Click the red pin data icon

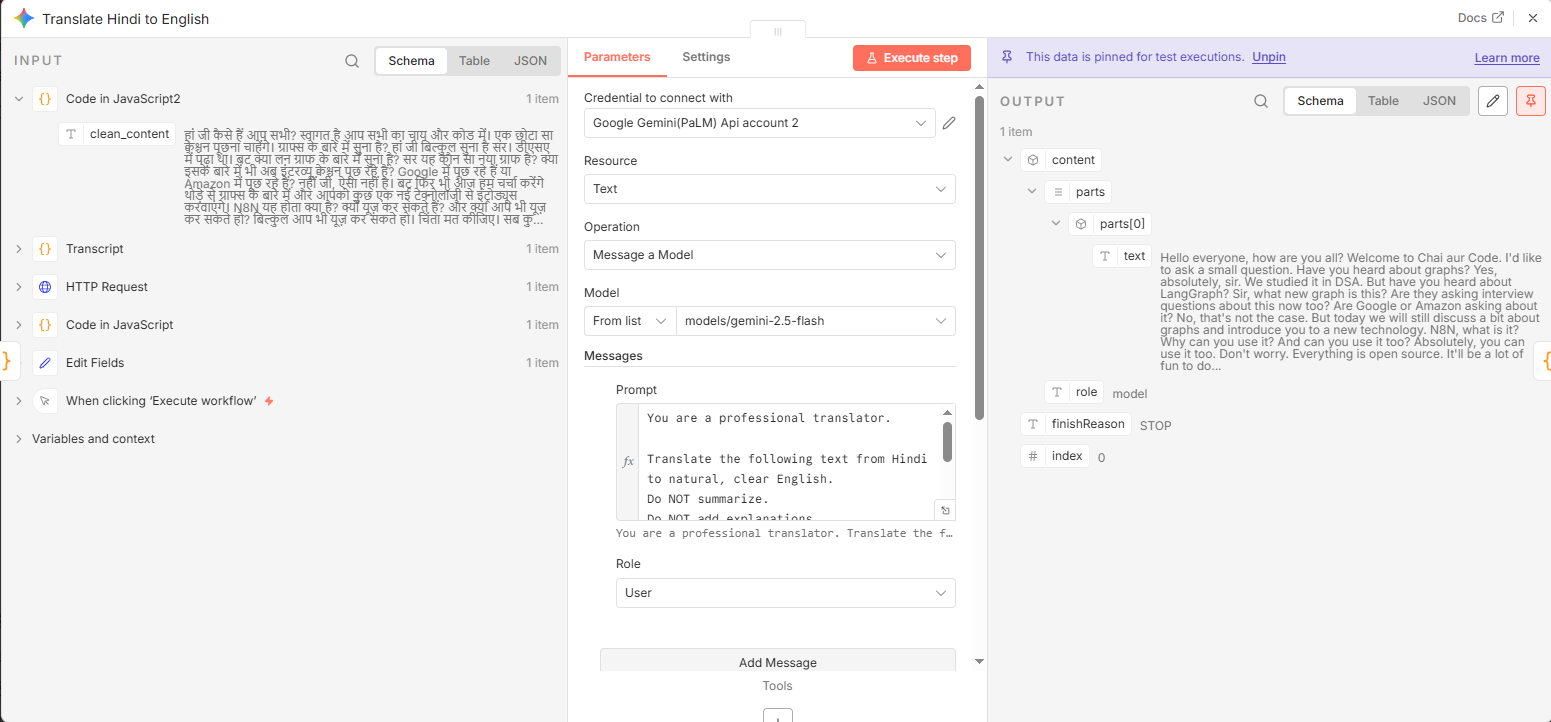pos(1530,101)
